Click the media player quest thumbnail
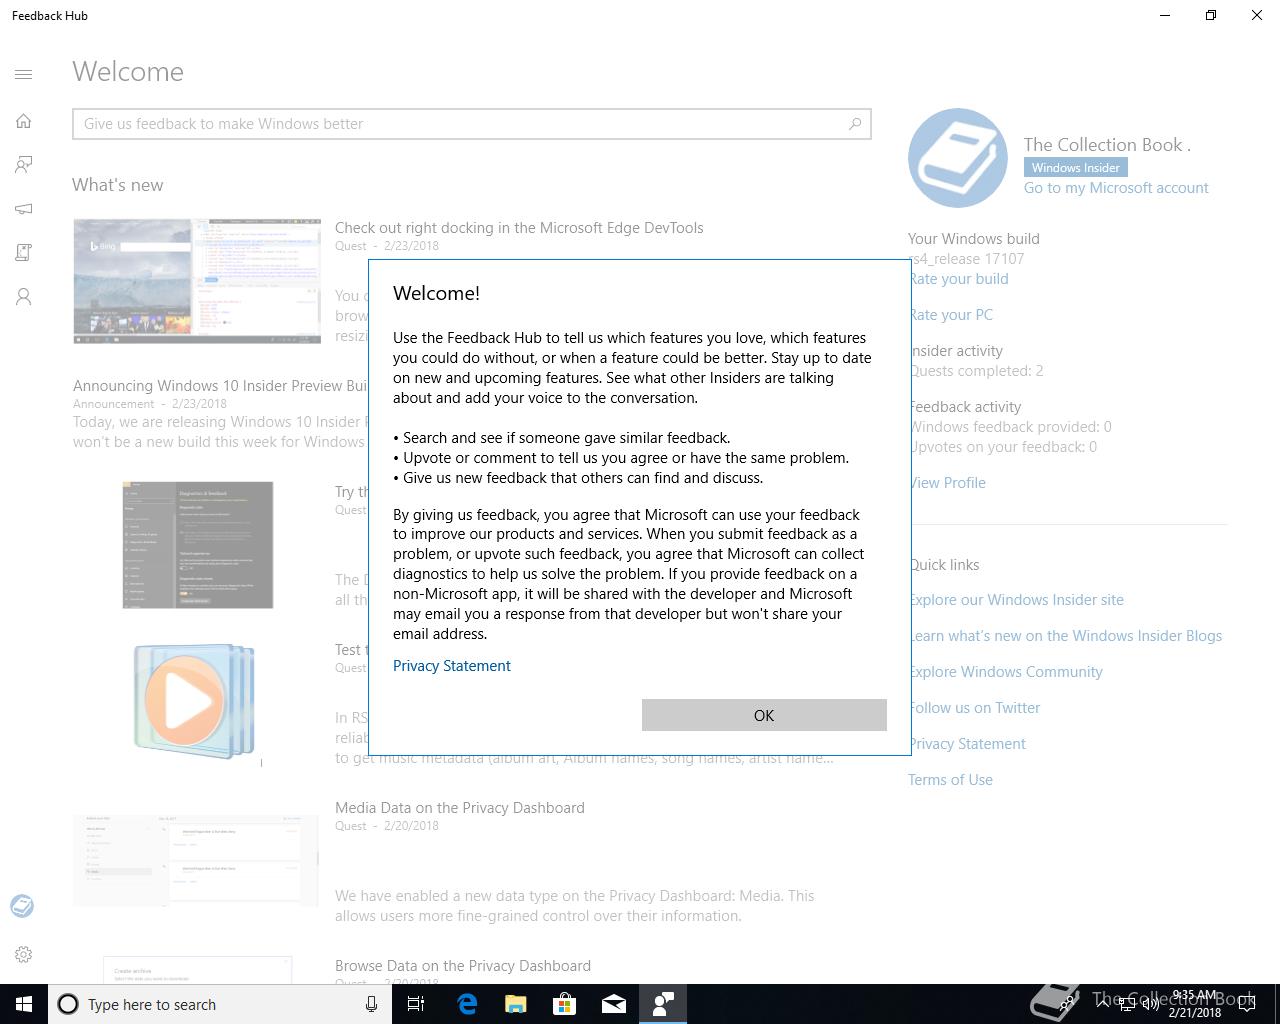The height and width of the screenshot is (1024, 1280). coord(195,701)
